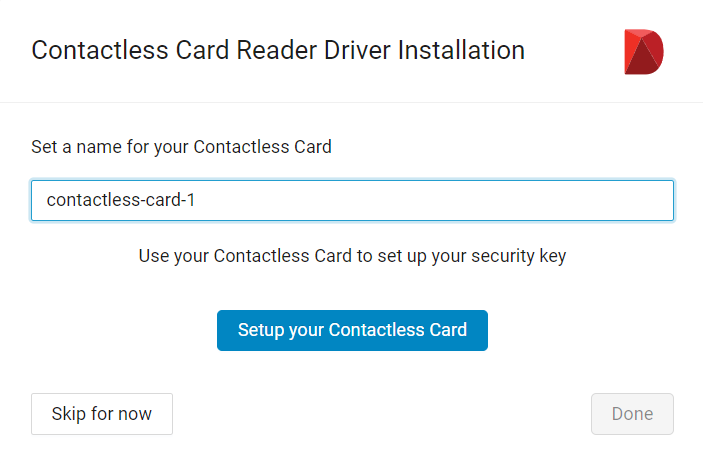This screenshot has width=703, height=463.
Task: Click the Use your Contactless Card instruction text
Action: [x=352, y=256]
